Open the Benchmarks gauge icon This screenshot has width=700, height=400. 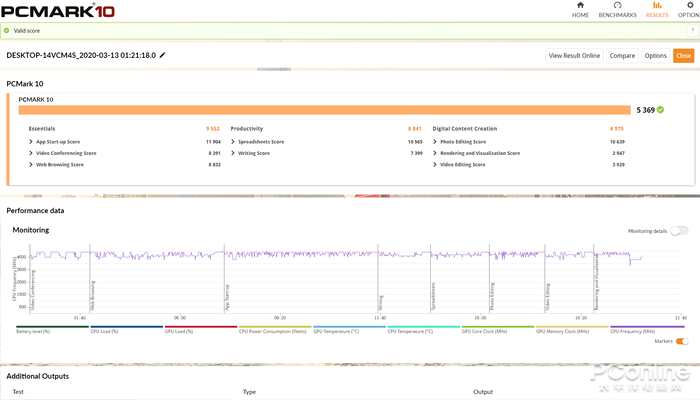click(x=617, y=5)
